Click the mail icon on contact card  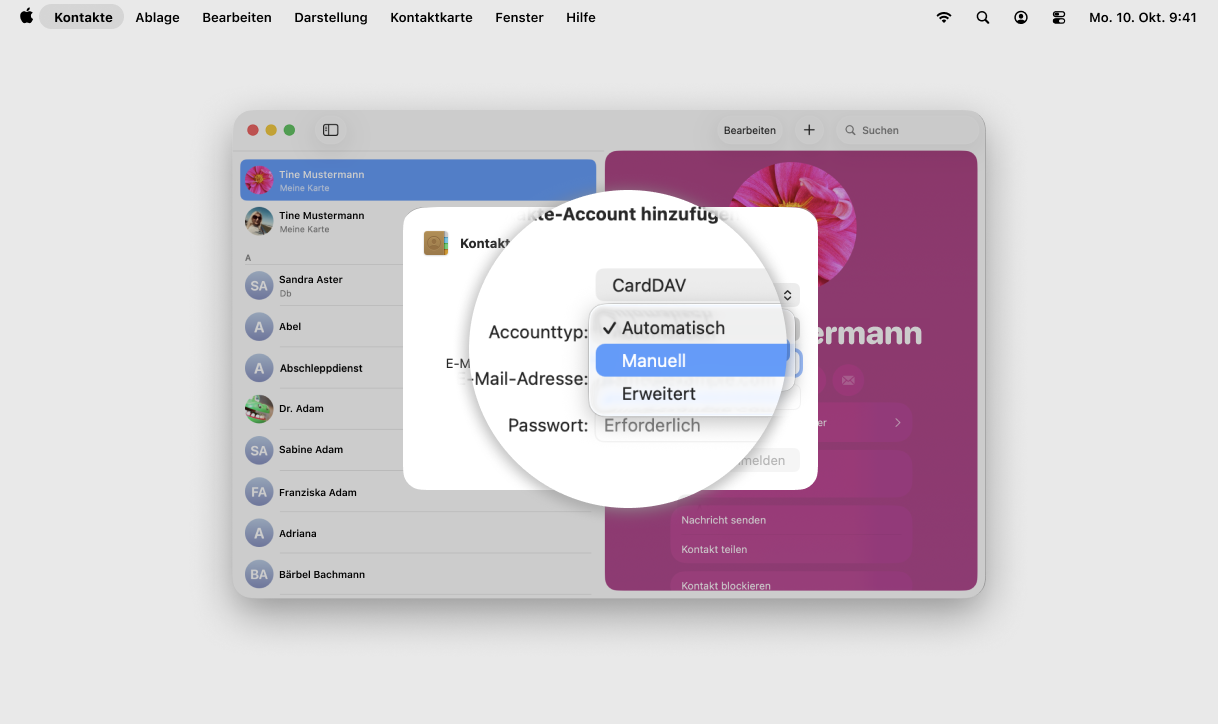(x=848, y=380)
